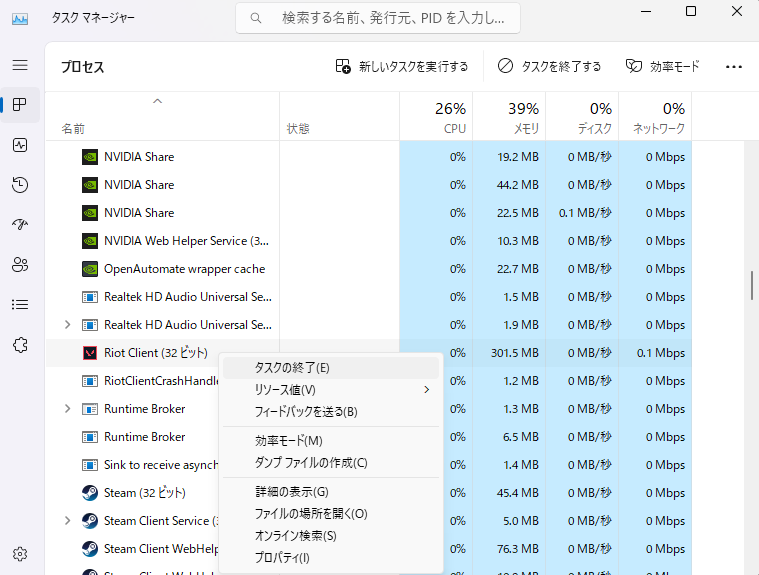Click the three-dot more options button
759x575 pixels.
click(x=734, y=67)
